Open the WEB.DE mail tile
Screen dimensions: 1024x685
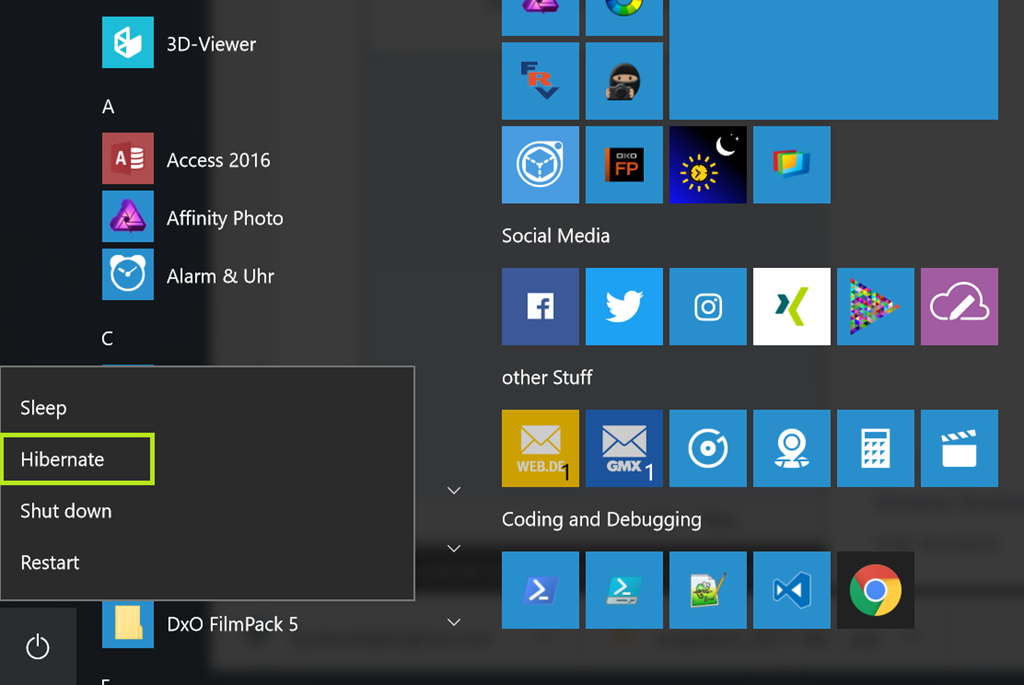(540, 448)
